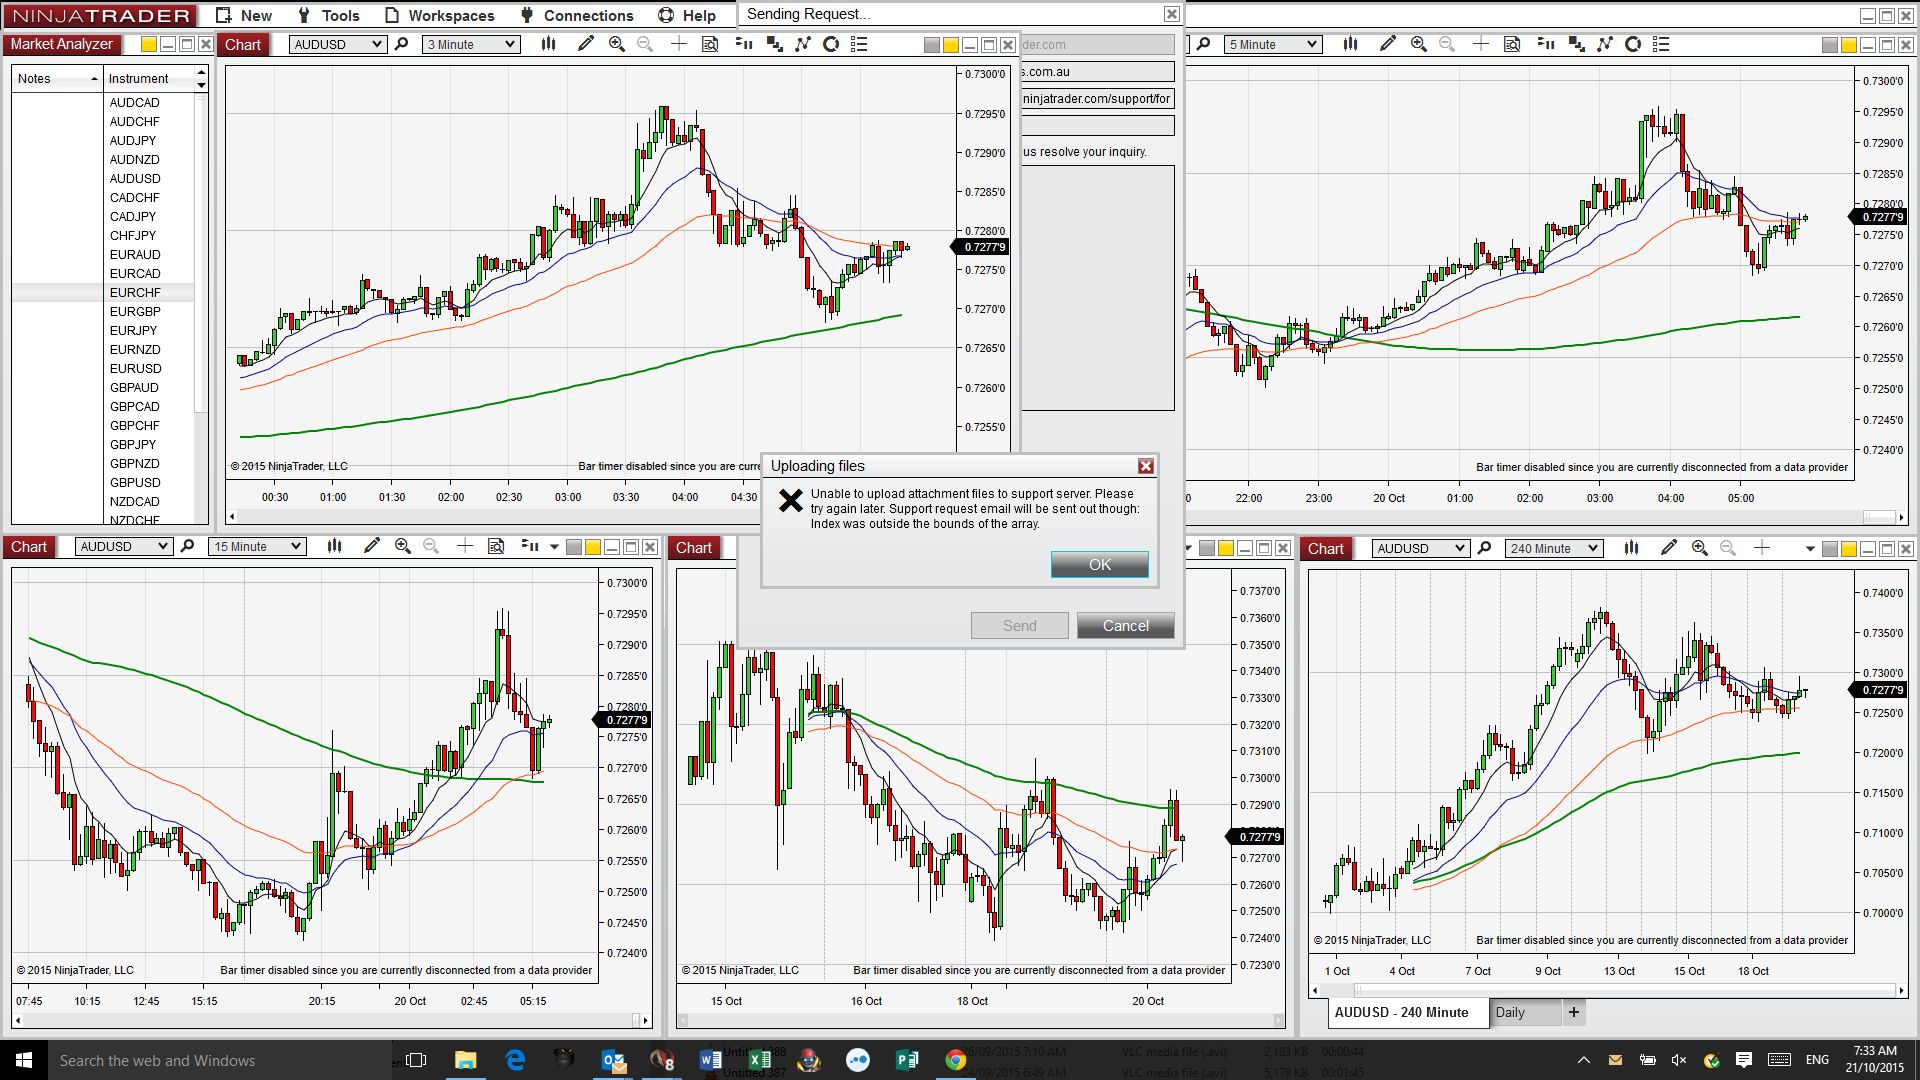Open the AUDUSD instrument dropdown on the 3 Minute chart
Viewport: 1920px width, 1080px height.
coord(377,44)
